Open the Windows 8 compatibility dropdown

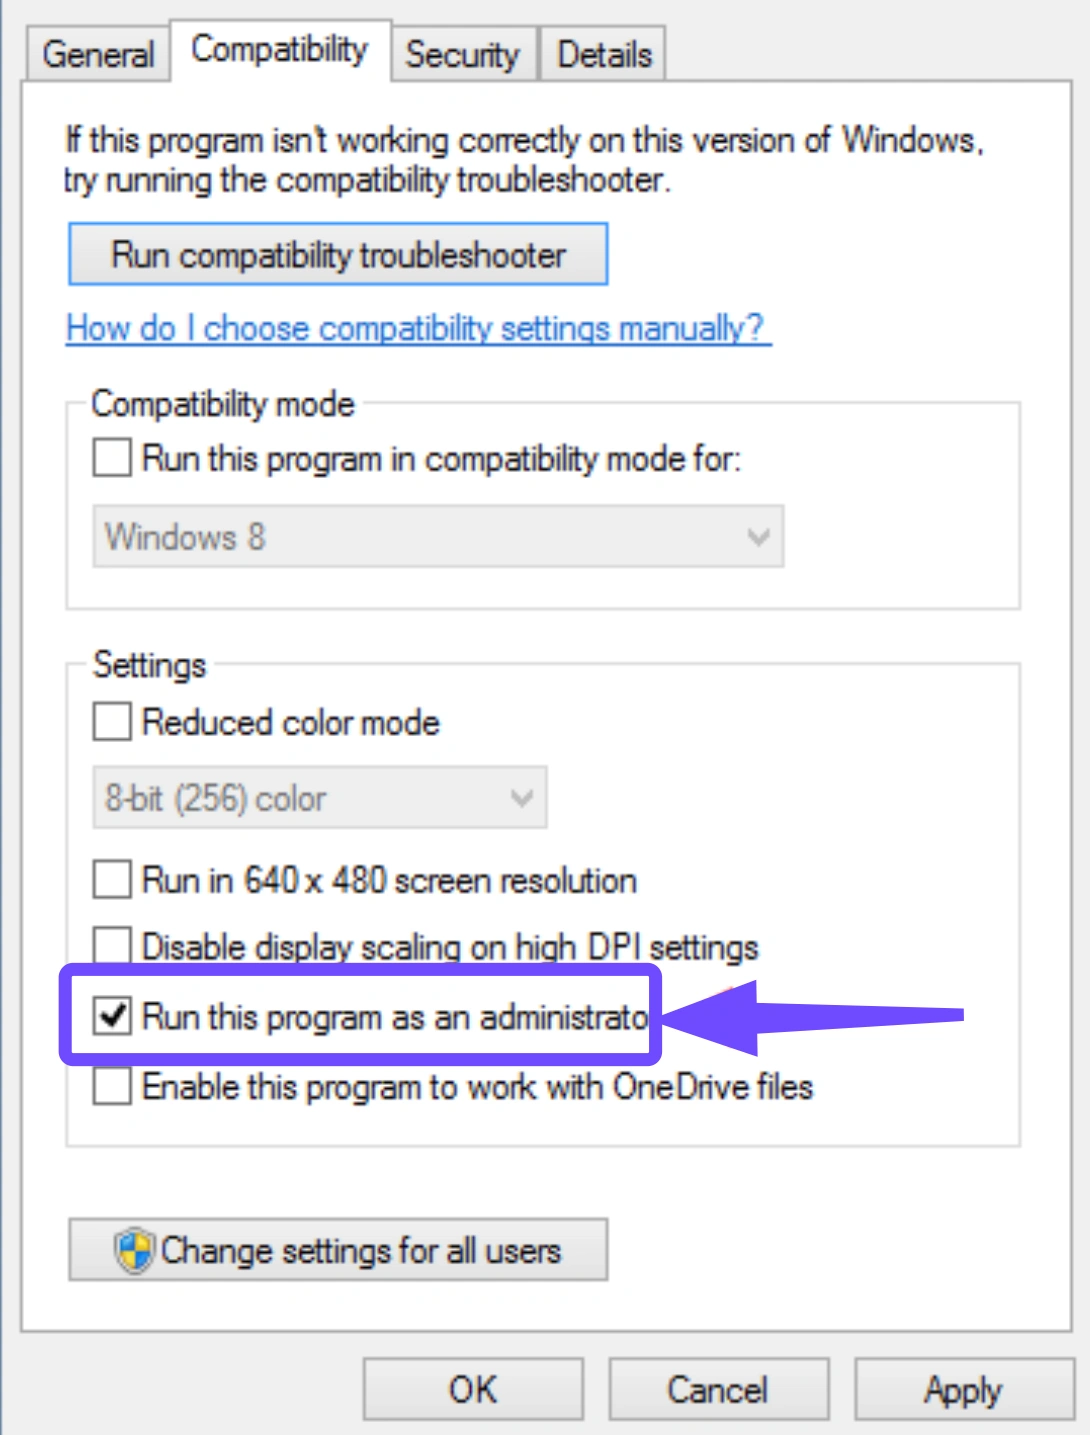[438, 537]
